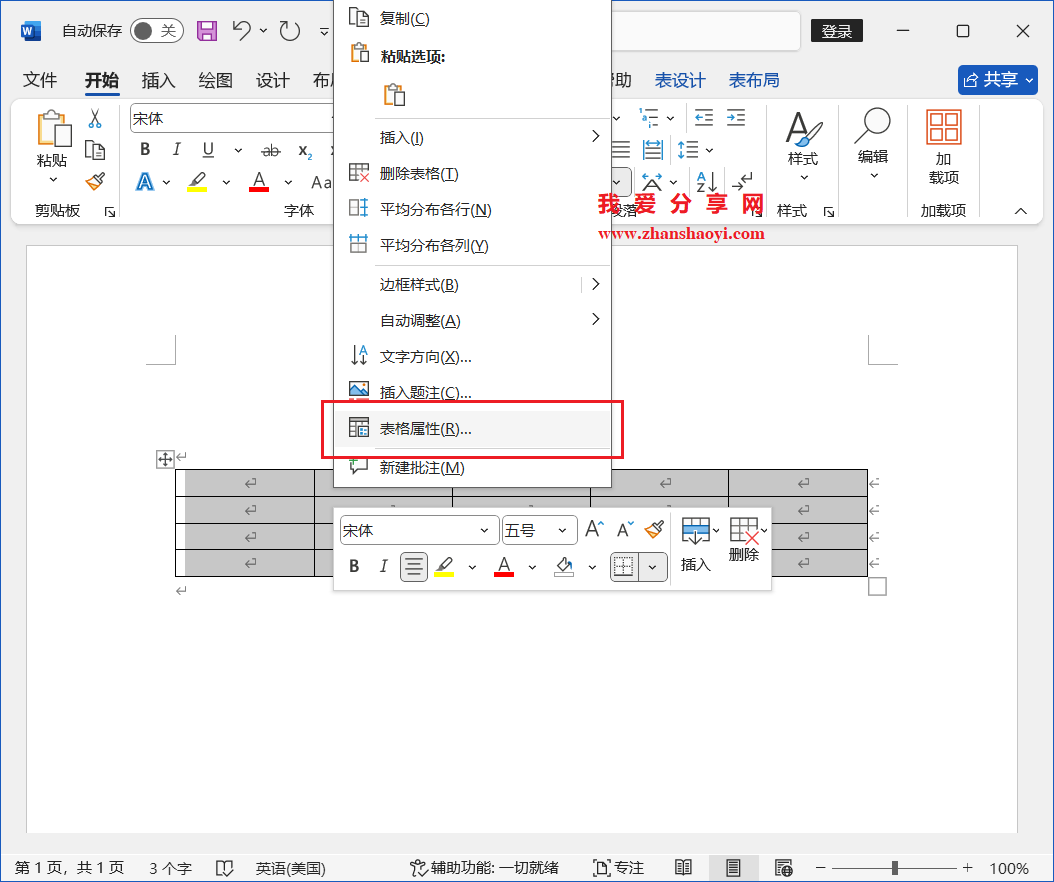Image resolution: width=1054 pixels, height=882 pixels.
Task: Click the Sort icon in paragraph group
Action: click(706, 182)
